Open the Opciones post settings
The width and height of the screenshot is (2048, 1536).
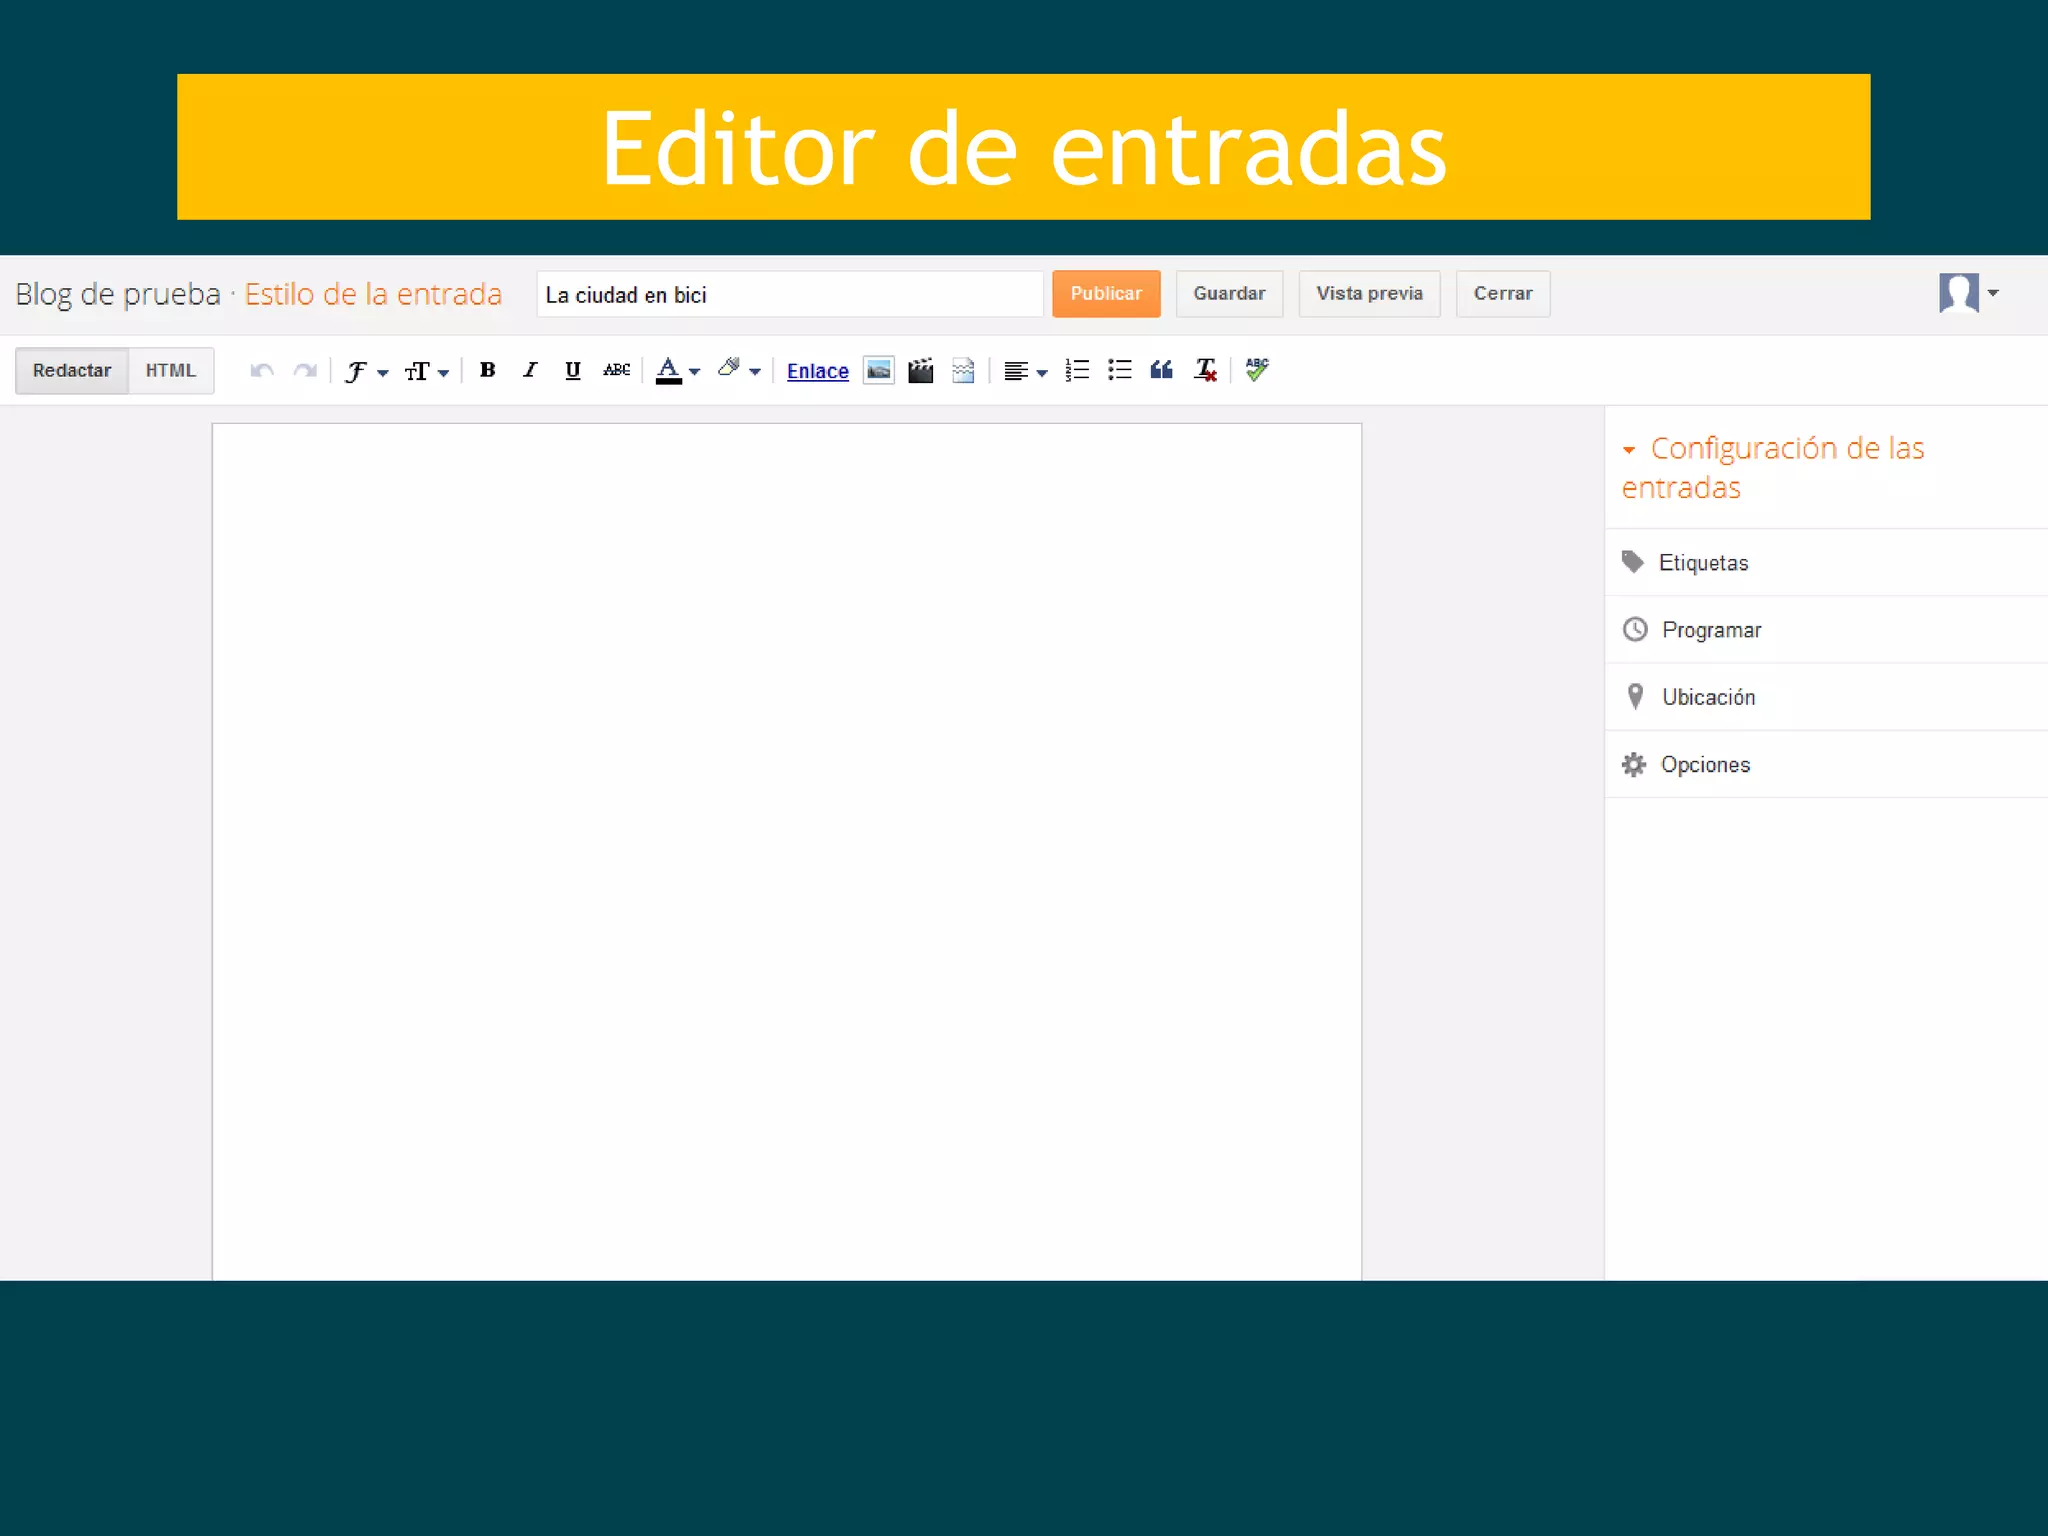click(x=1826, y=764)
